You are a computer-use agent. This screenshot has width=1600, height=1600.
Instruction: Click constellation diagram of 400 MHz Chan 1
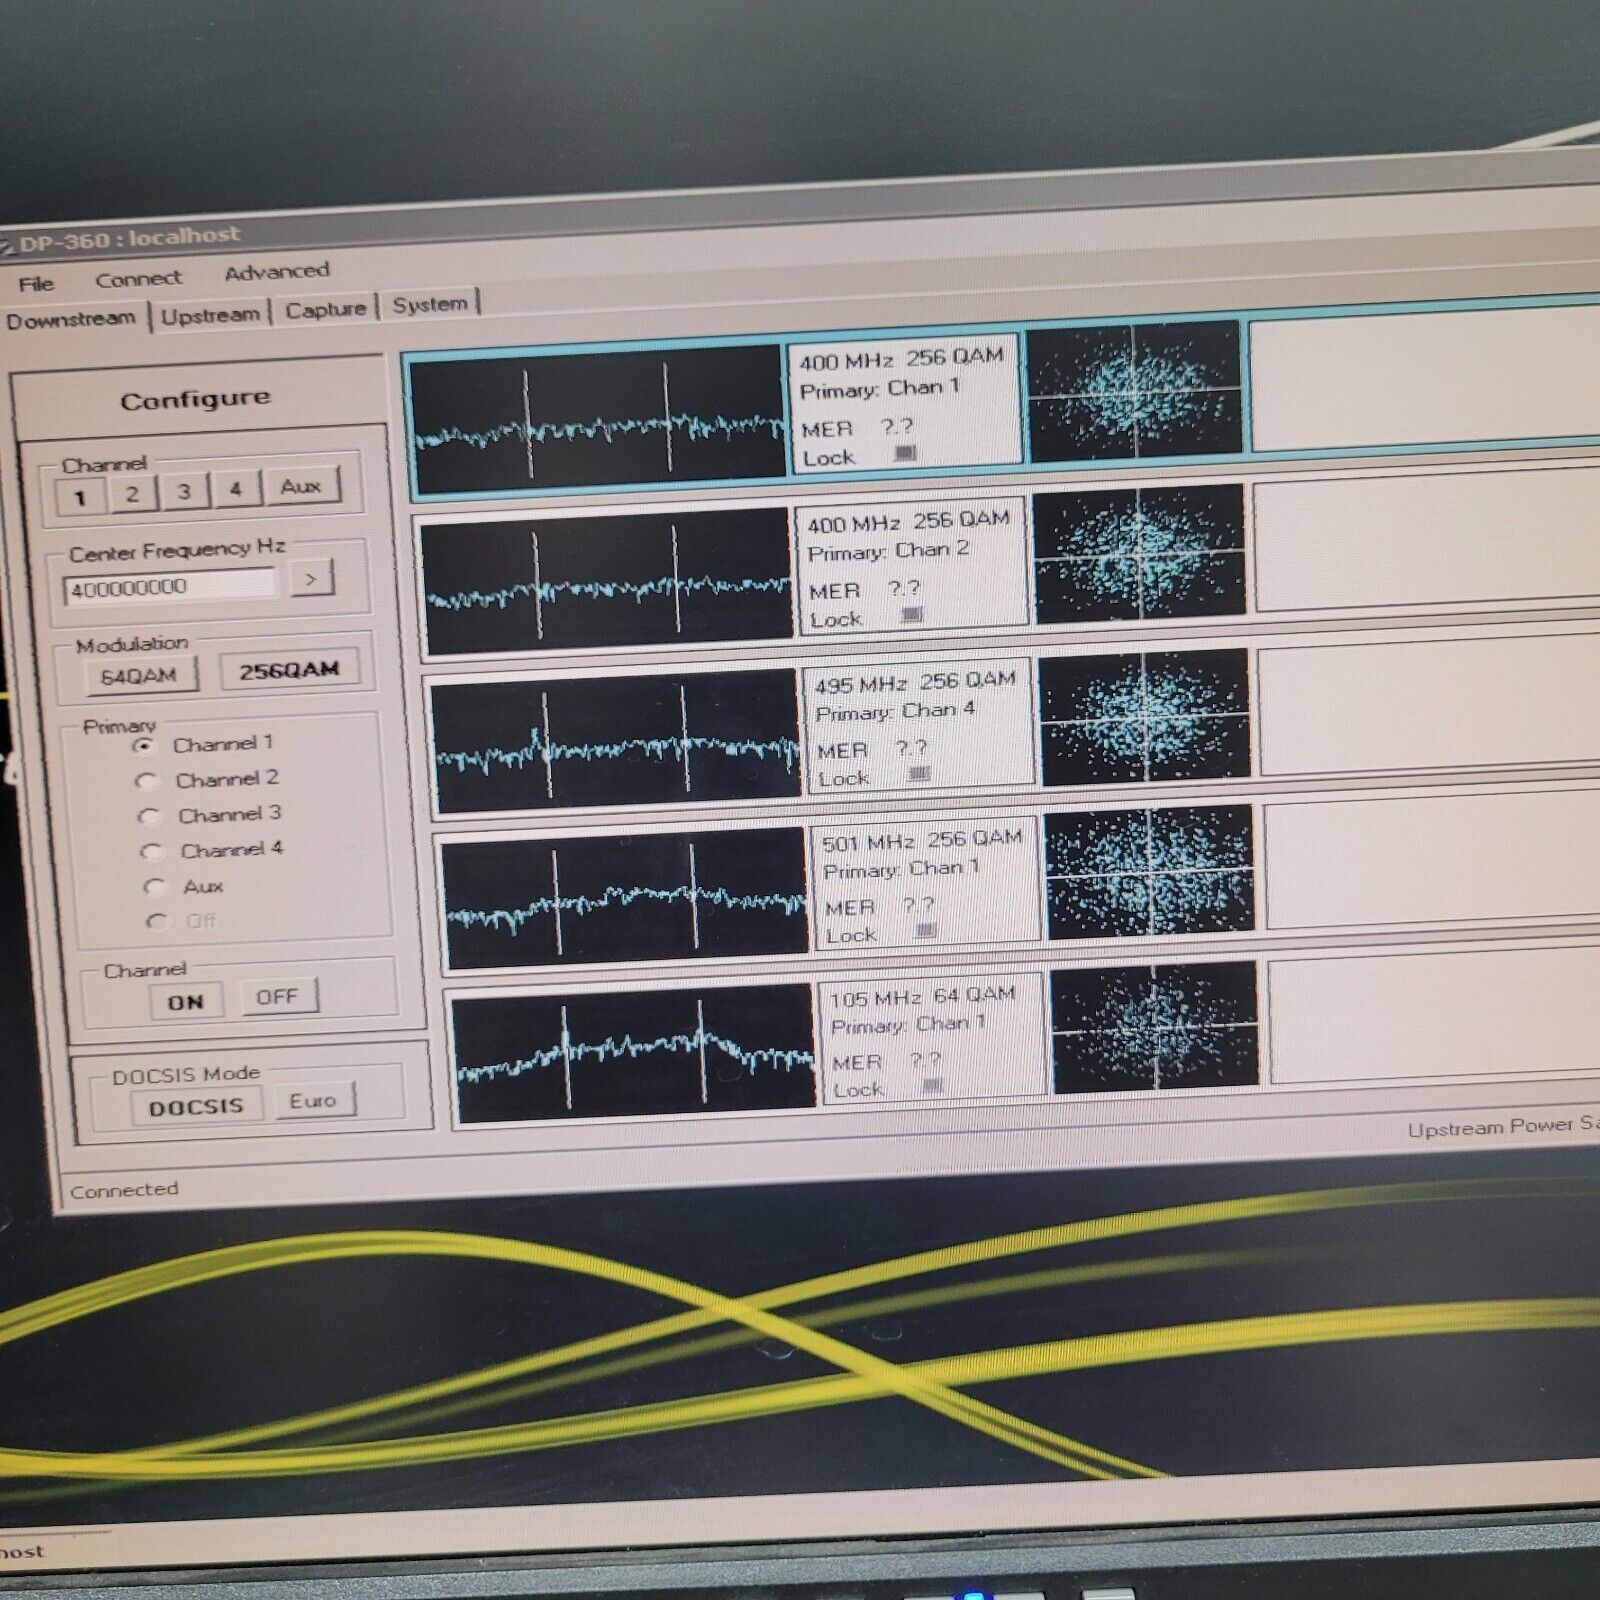point(1134,390)
